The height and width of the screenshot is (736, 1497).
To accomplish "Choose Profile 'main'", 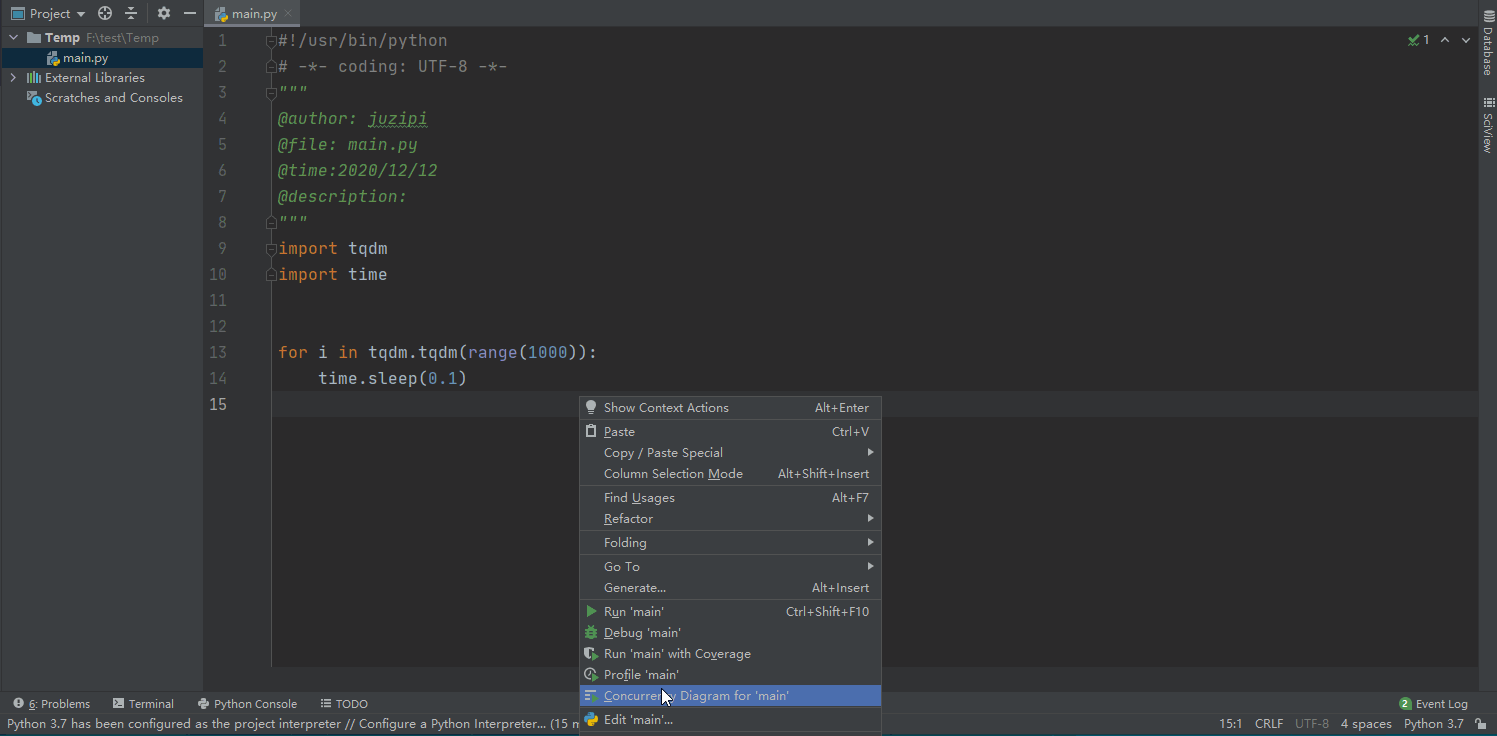I will [x=730, y=675].
